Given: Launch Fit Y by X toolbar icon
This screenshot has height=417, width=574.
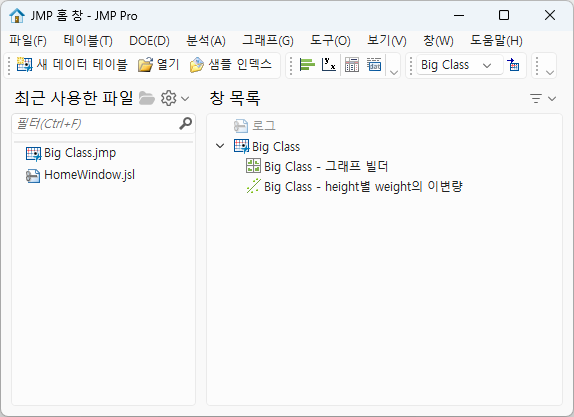Looking at the screenshot, I should [328, 64].
